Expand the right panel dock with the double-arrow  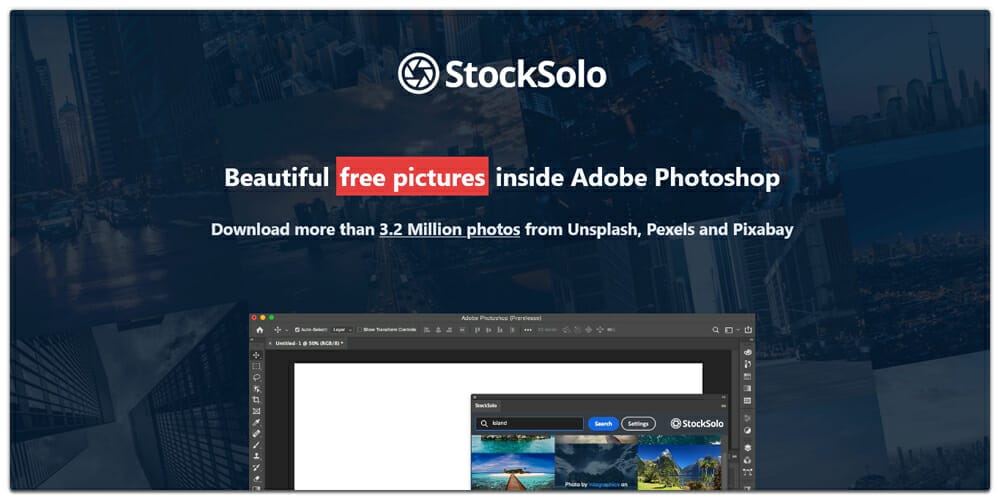pos(751,340)
